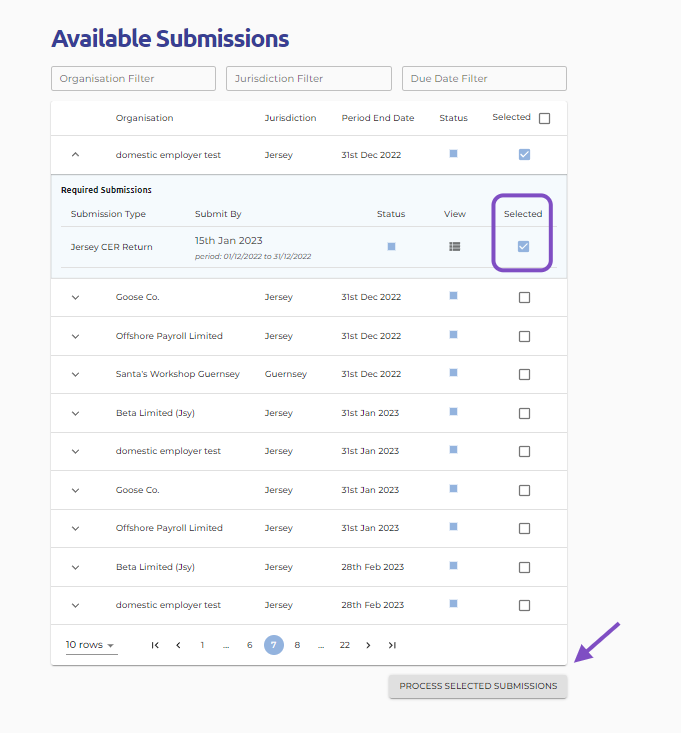
Task: Select Beta Limited (Jsy) 31st Jan 2023 checkbox
Action: pos(524,414)
